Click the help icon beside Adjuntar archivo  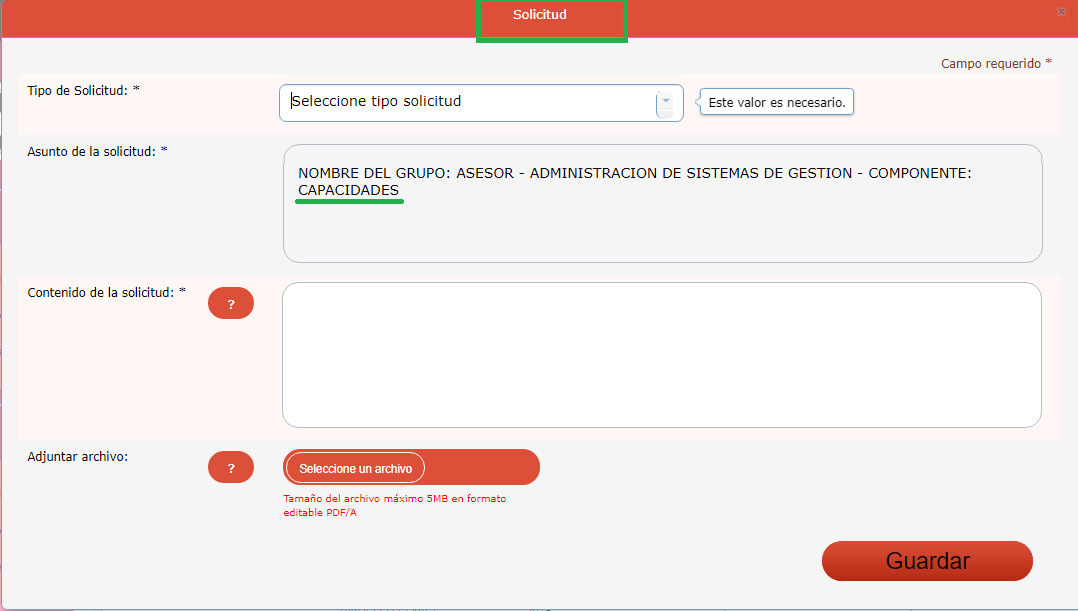[230, 468]
